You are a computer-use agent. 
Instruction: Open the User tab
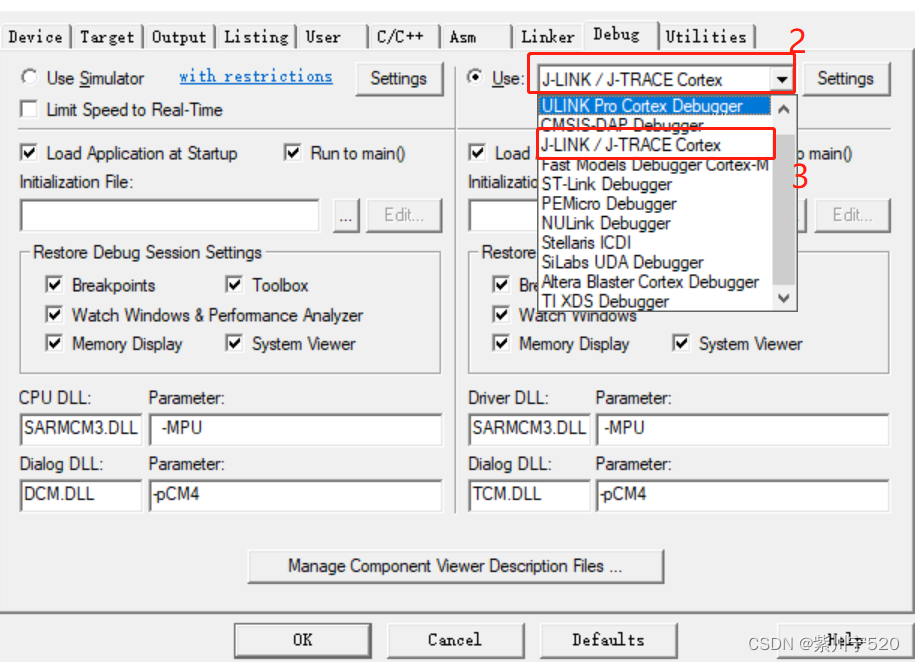(x=333, y=37)
